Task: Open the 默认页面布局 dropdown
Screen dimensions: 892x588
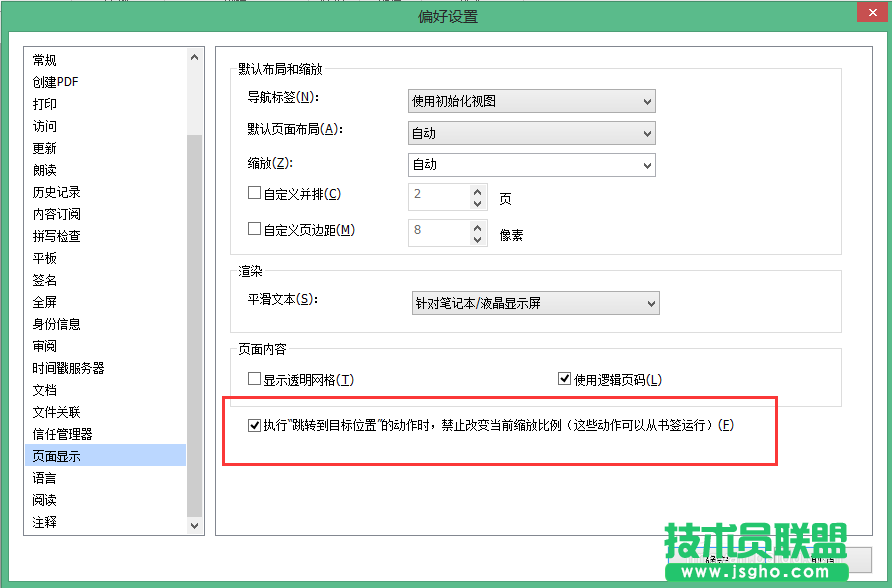Action: tap(531, 133)
